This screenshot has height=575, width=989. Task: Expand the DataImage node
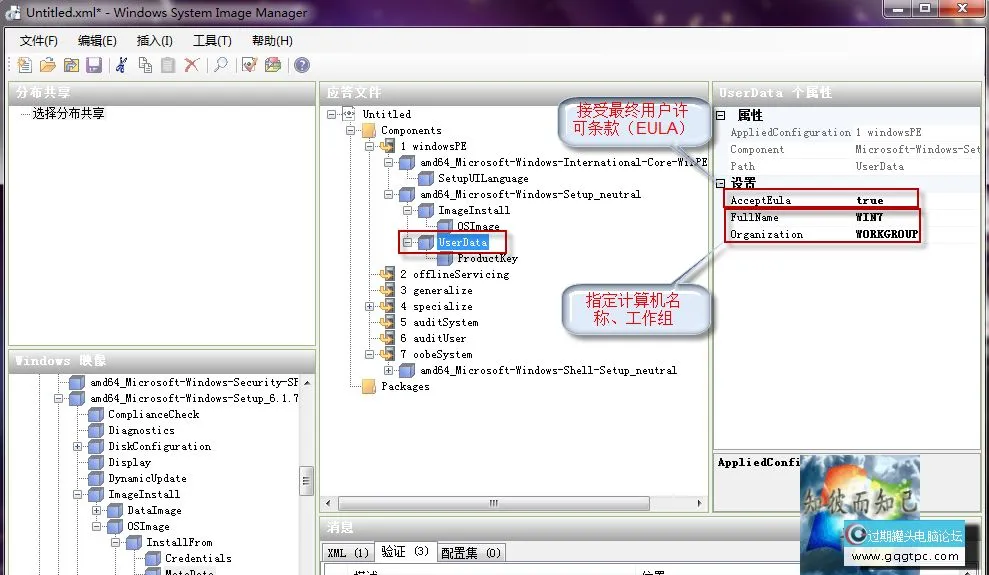96,510
